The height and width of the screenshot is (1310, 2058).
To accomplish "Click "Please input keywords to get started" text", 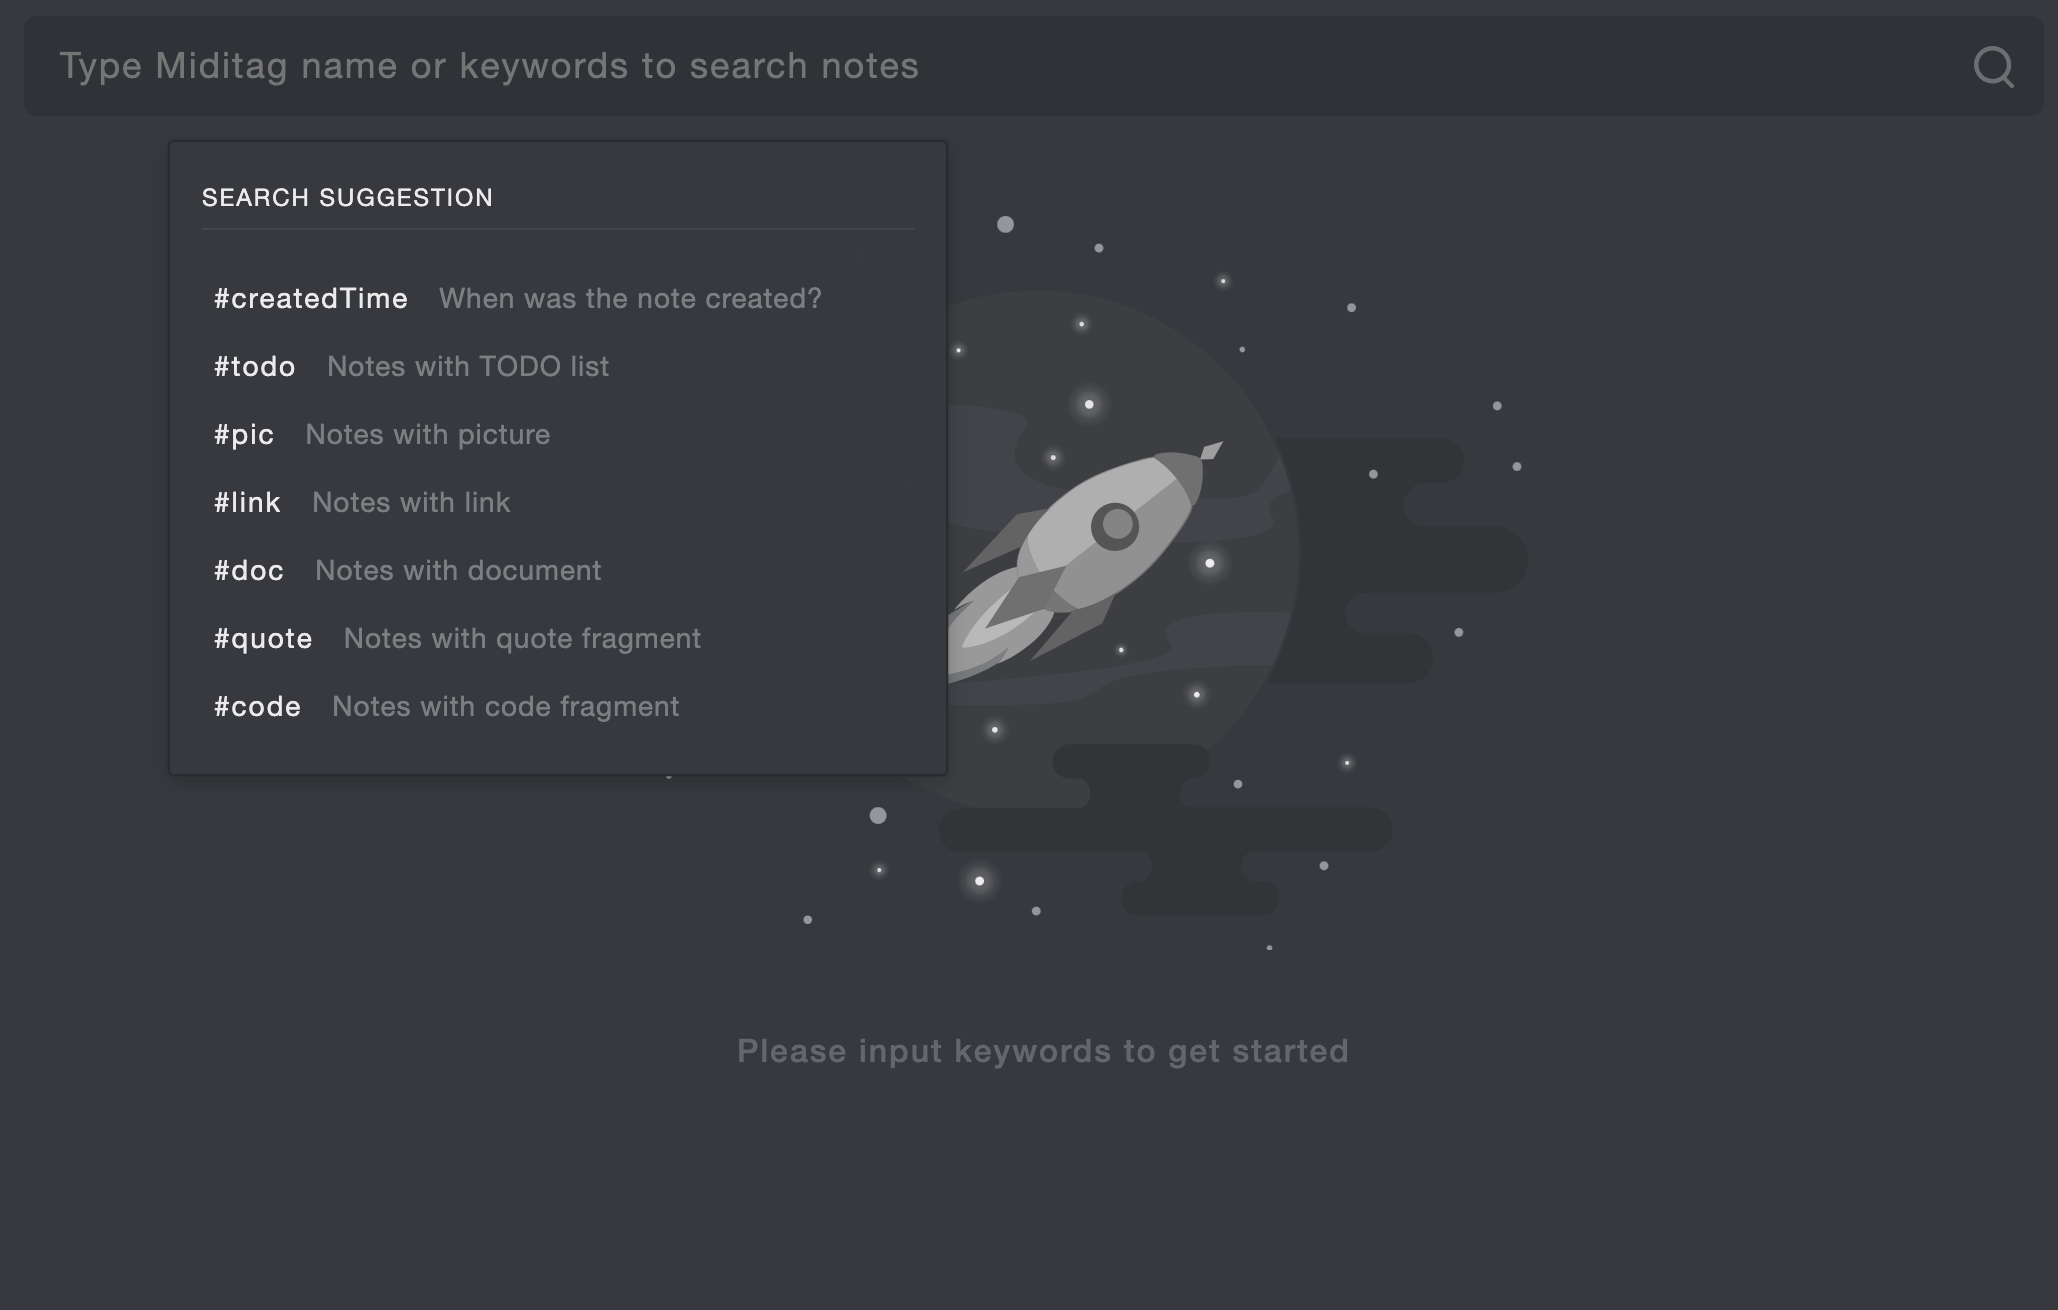I will coord(1043,1051).
